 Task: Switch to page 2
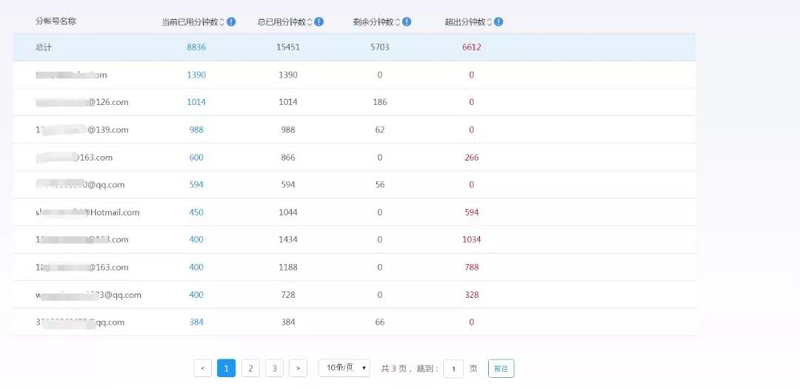click(251, 368)
